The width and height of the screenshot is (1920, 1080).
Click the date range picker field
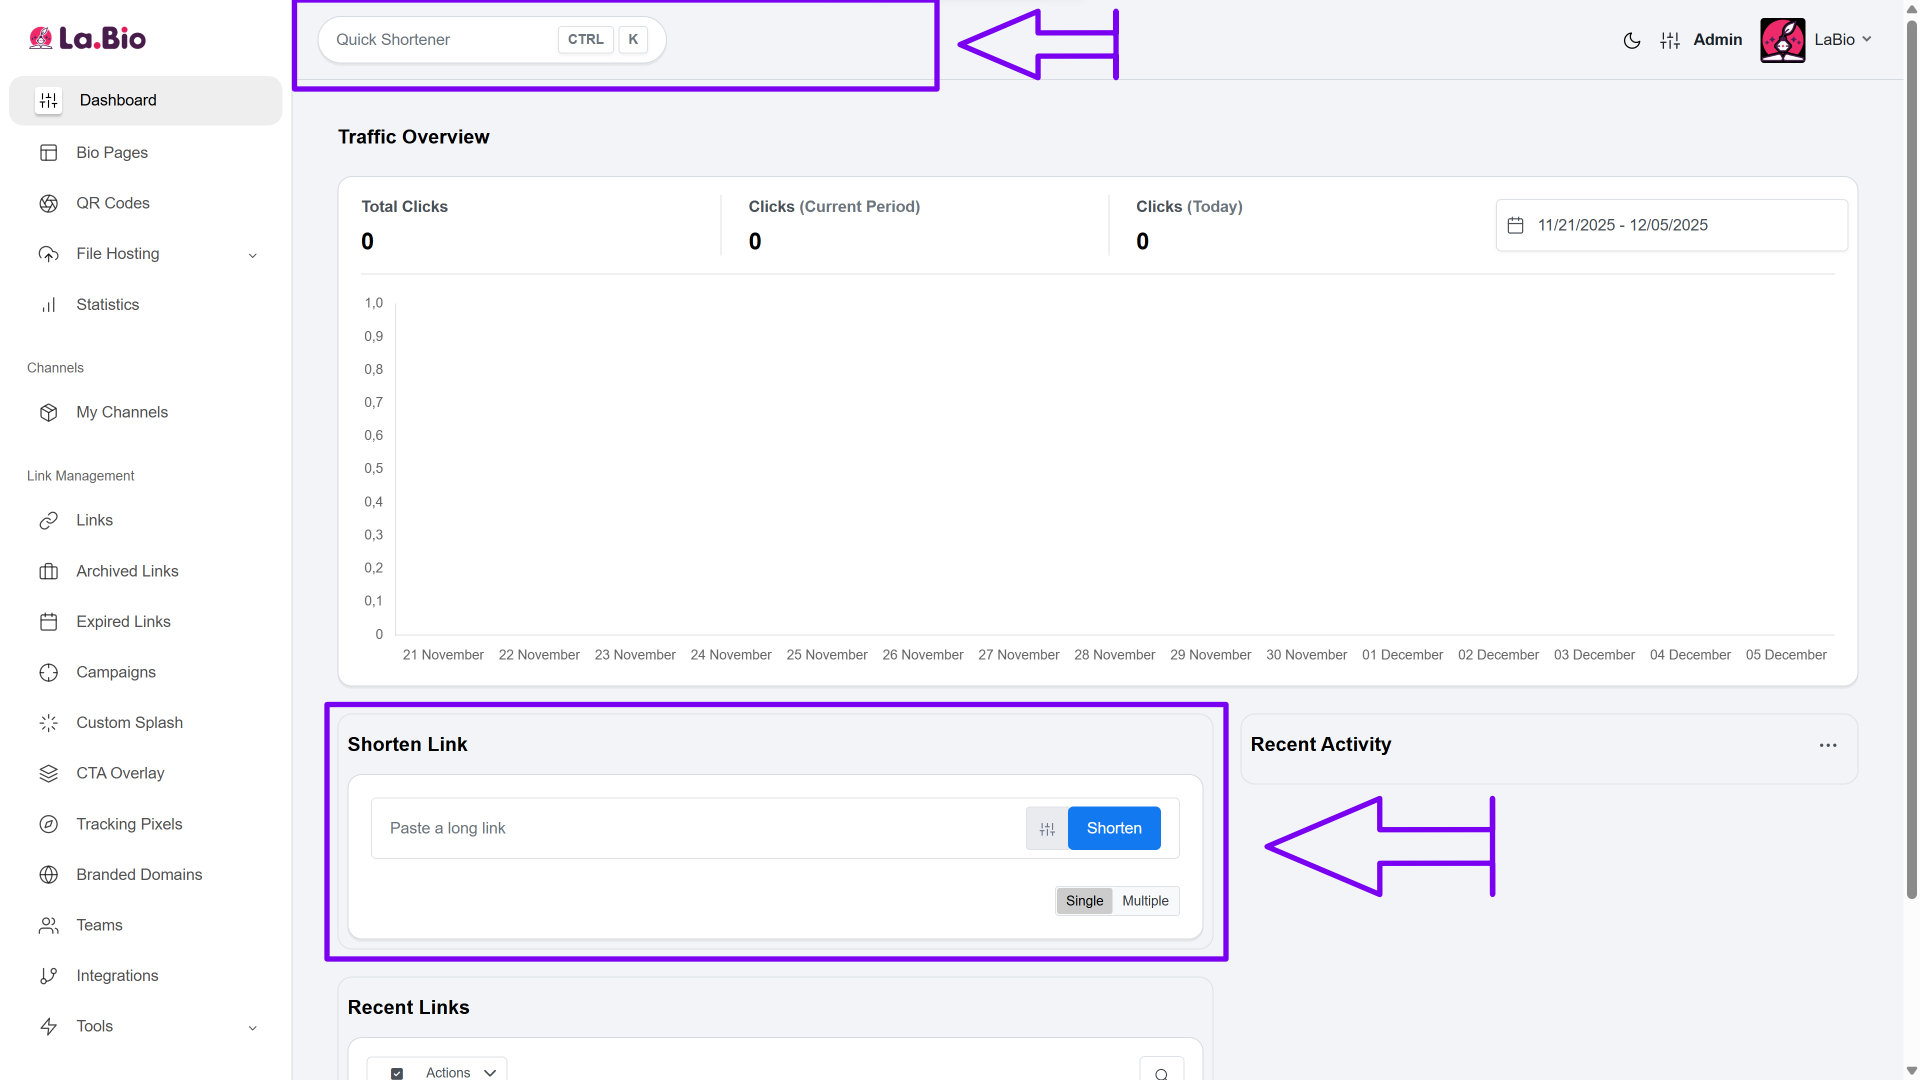[x=1670, y=225]
